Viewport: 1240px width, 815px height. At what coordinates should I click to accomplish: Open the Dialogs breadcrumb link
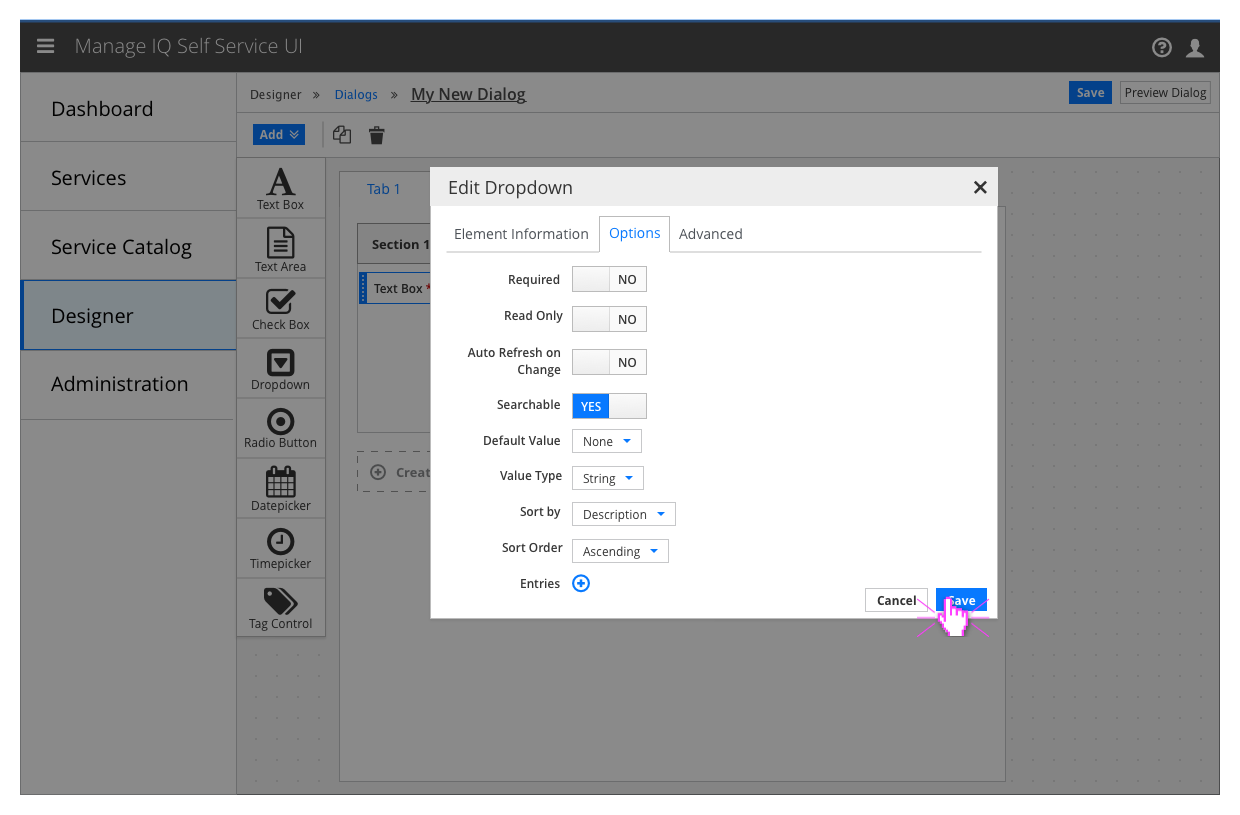click(356, 94)
